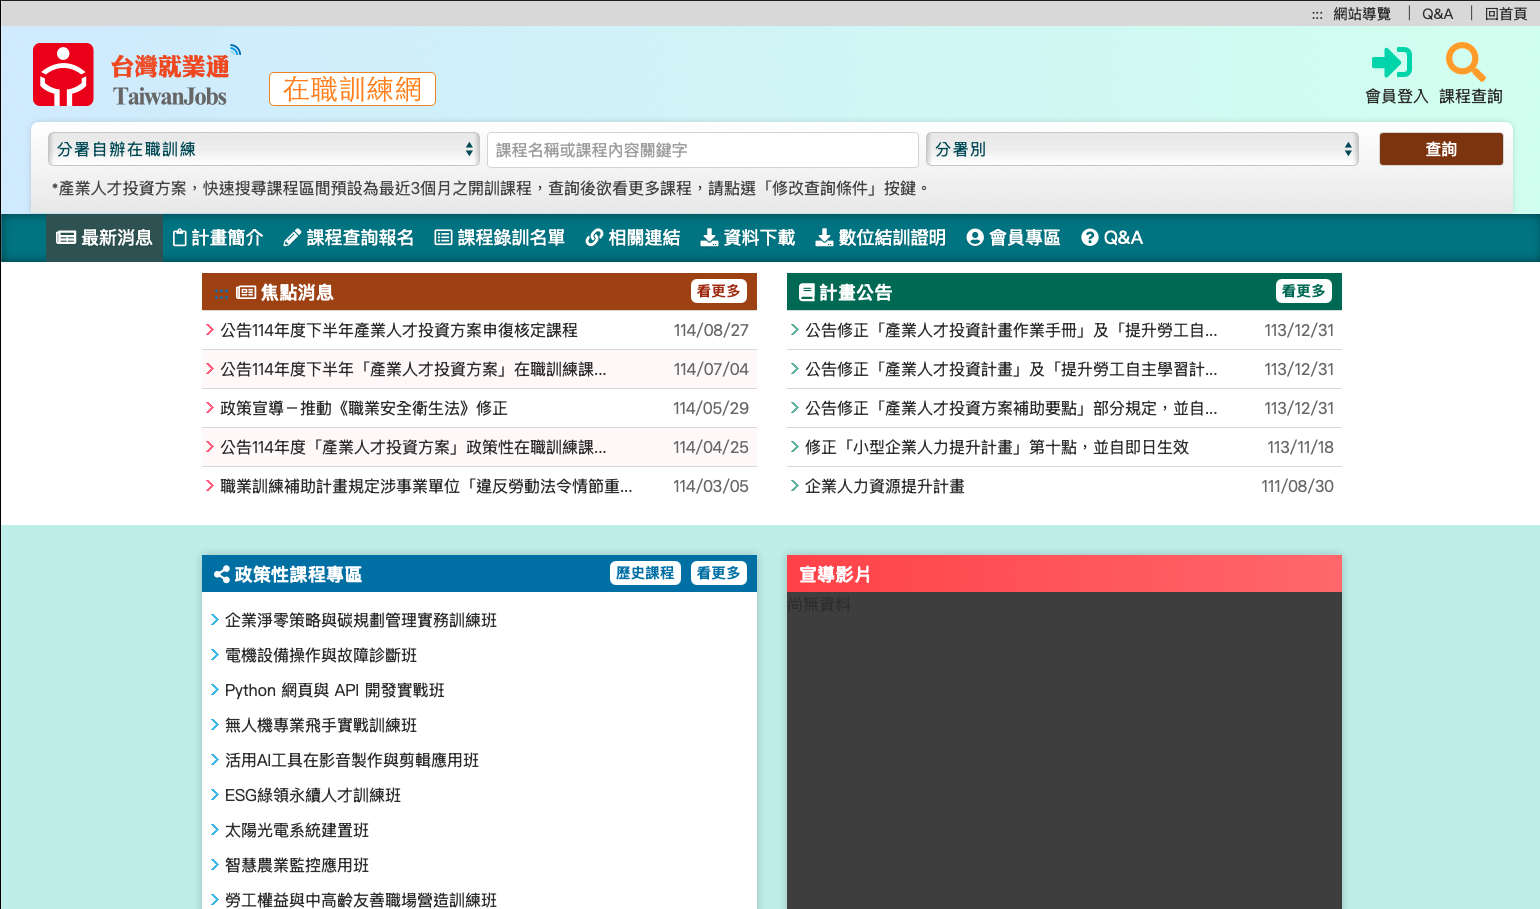The height and width of the screenshot is (909, 1540).
Task: Go to 會員專區 member area
Action: coord(1013,238)
